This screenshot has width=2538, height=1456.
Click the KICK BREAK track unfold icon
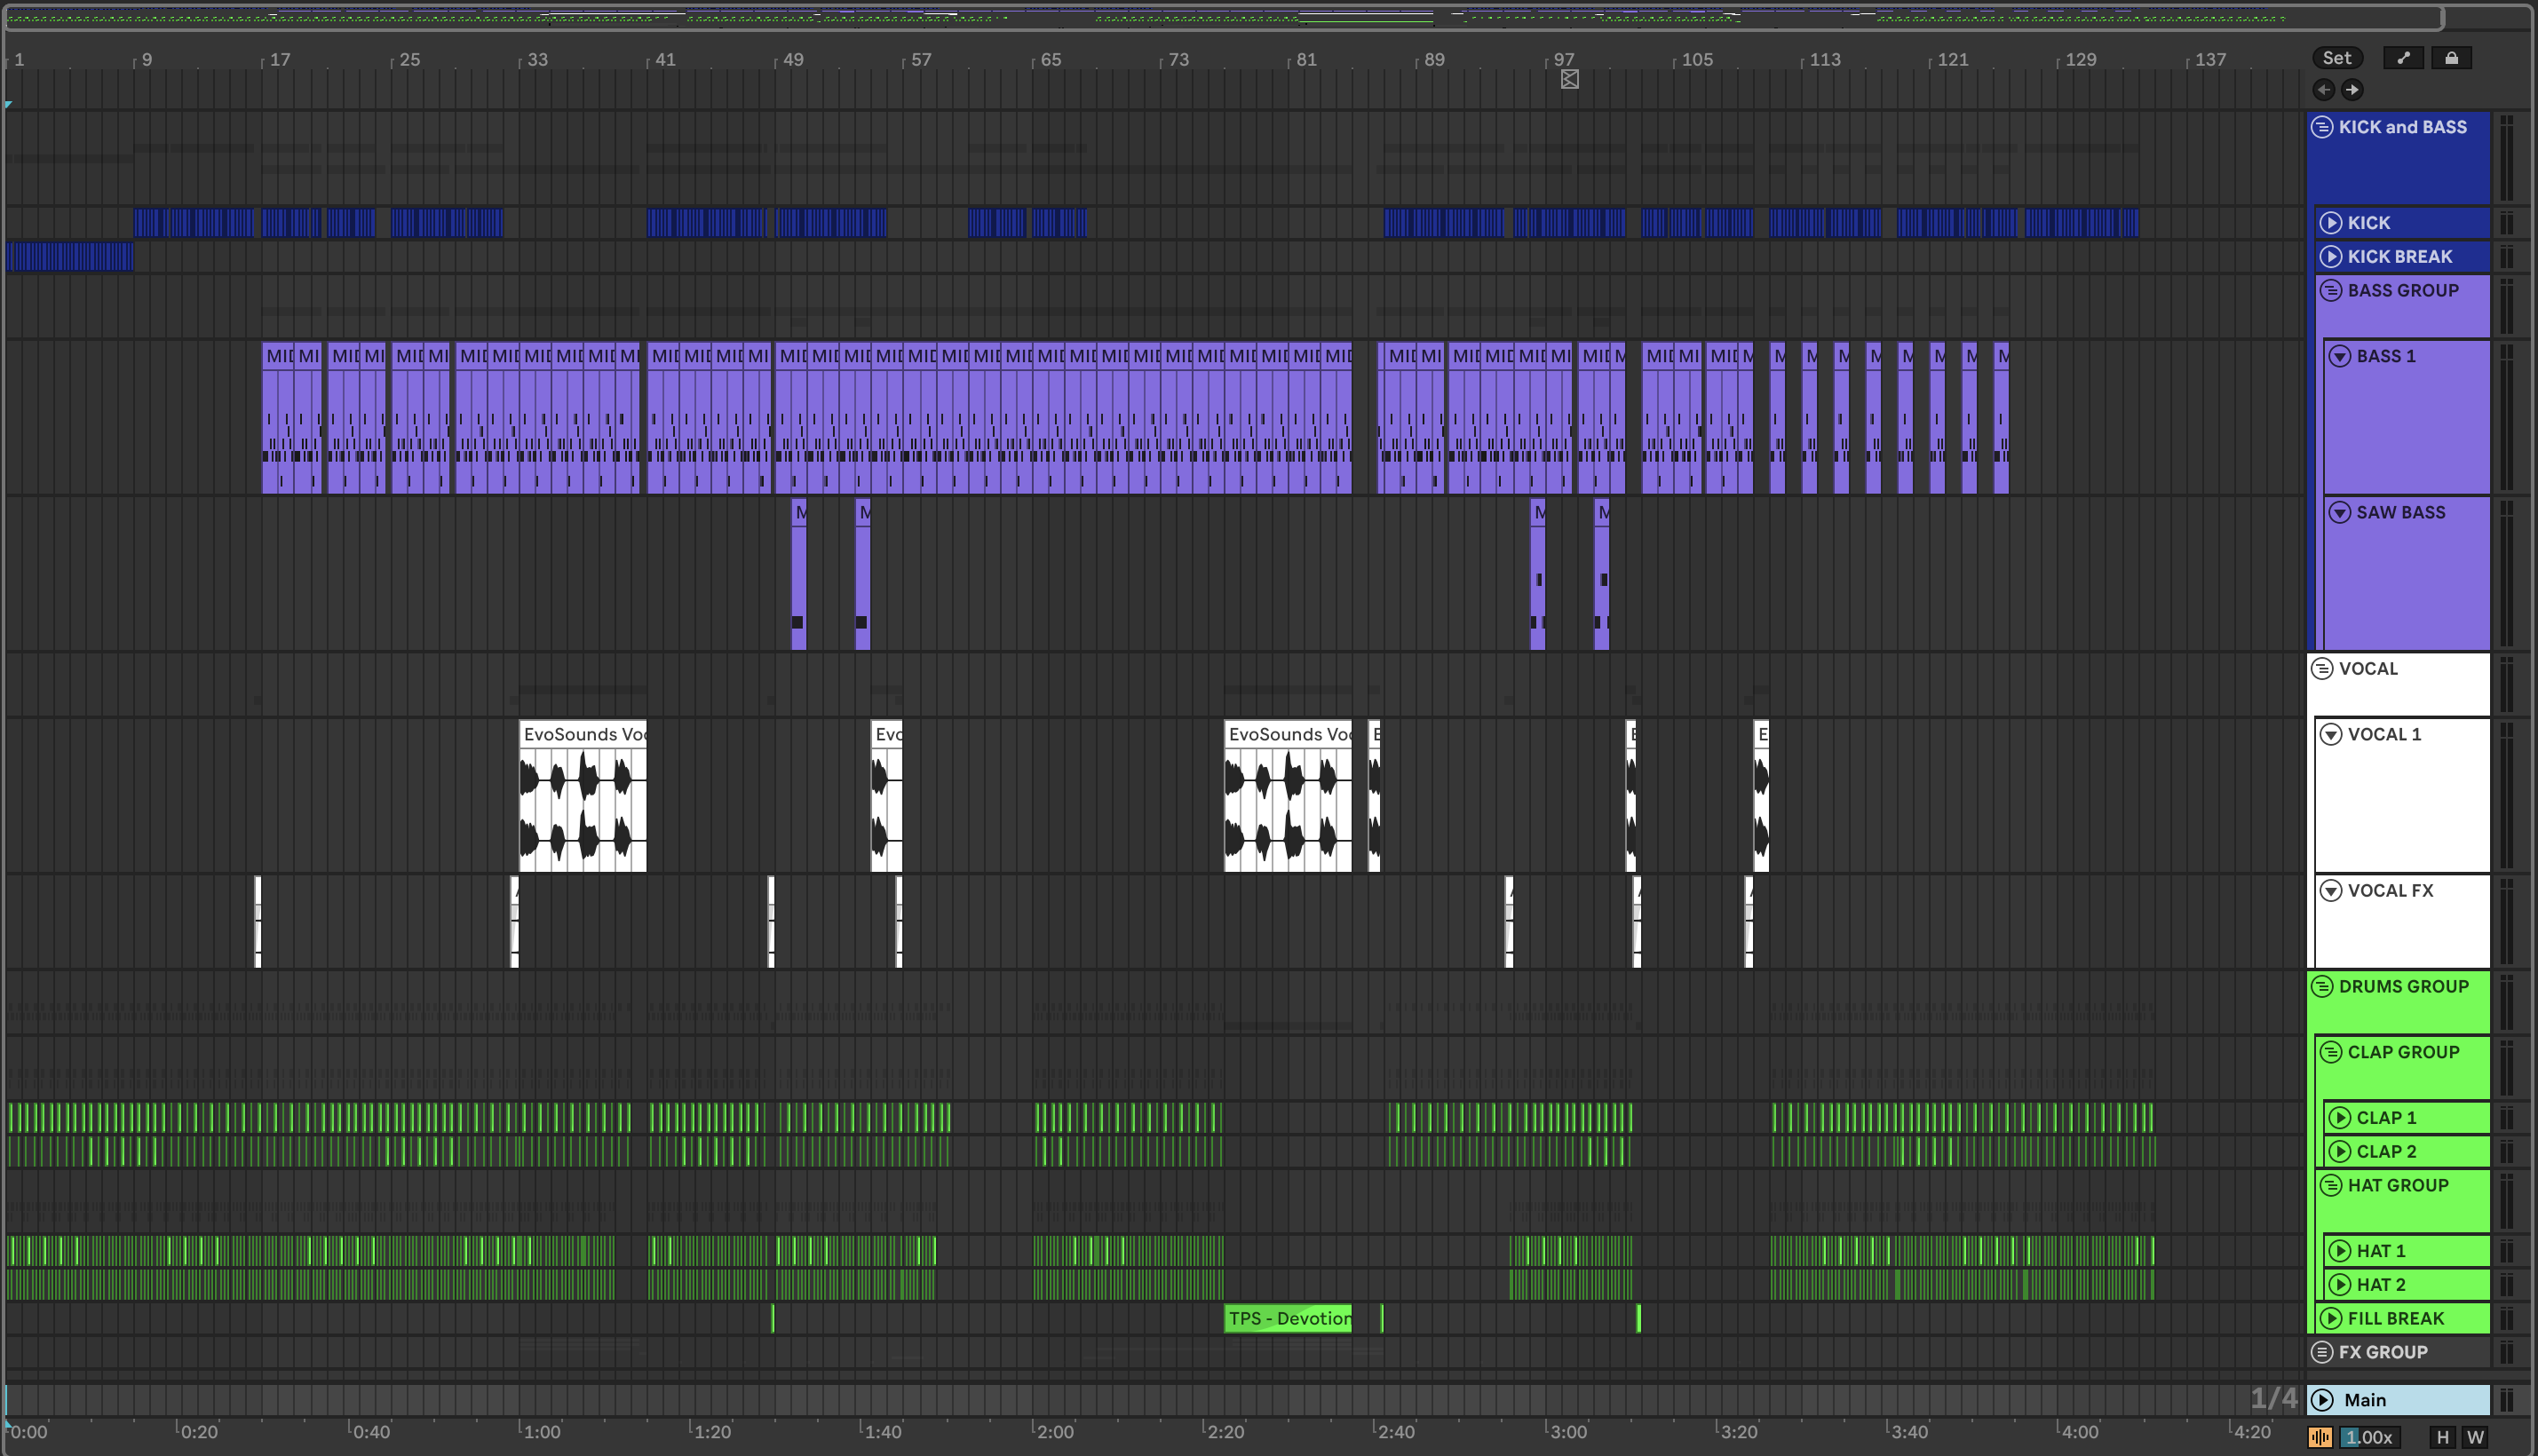tap(2331, 257)
